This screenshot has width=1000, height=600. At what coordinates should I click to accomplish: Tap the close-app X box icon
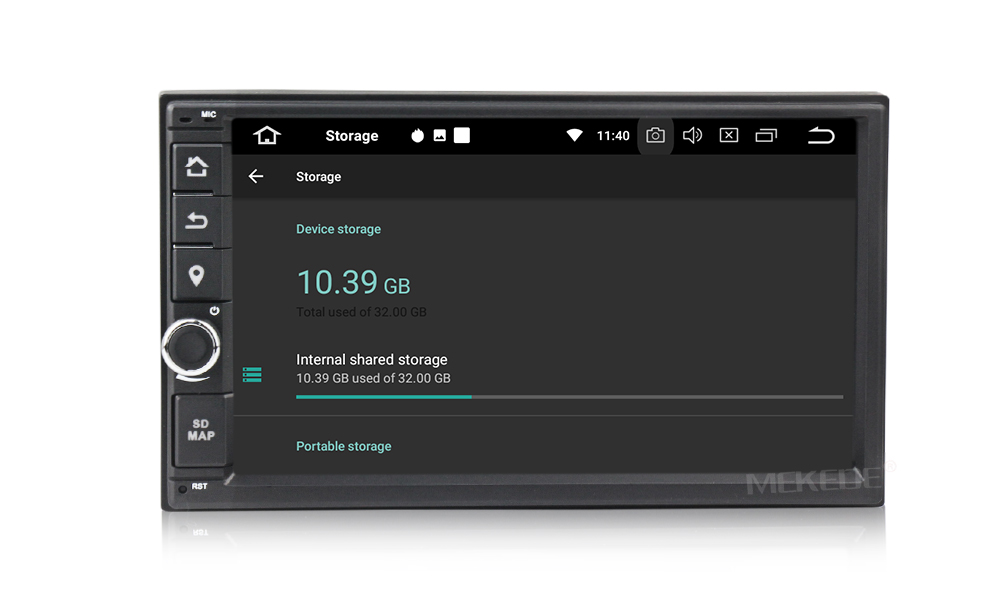point(729,135)
